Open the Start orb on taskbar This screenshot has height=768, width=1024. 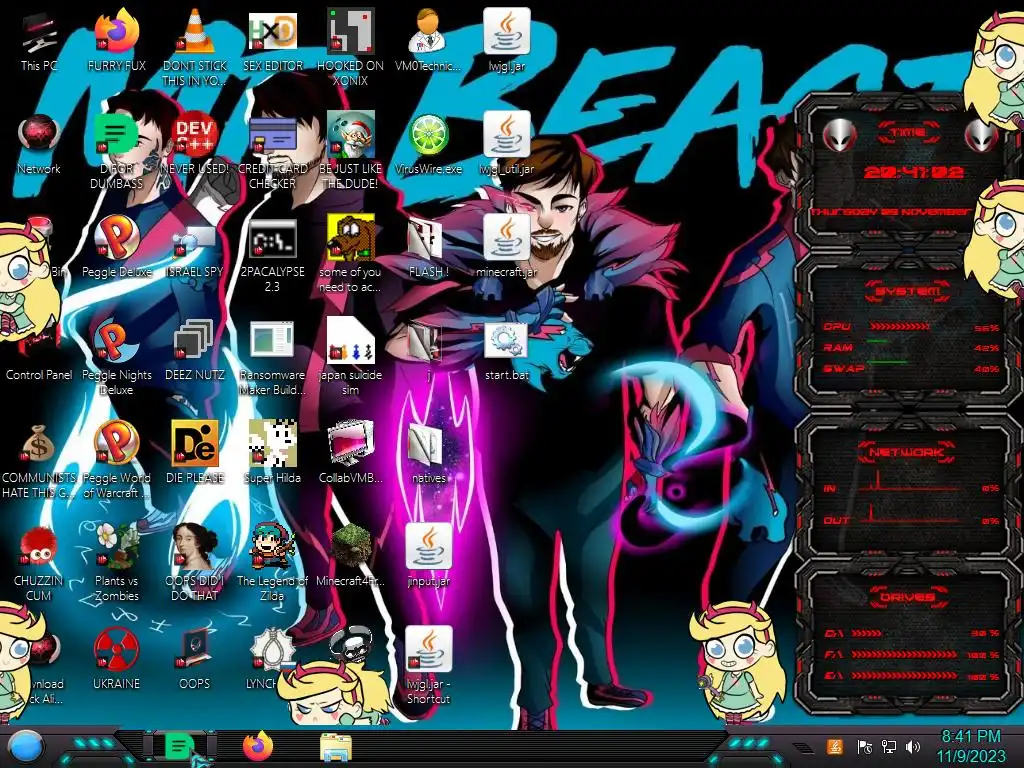(26, 747)
